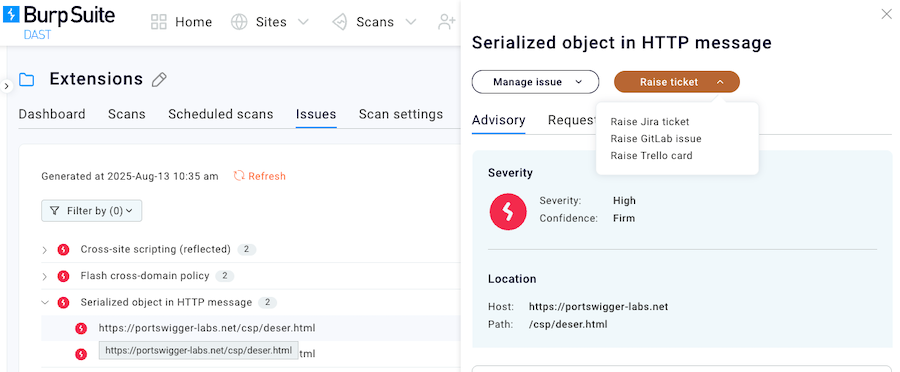Open the Scans dropdown chevron
The image size is (900, 372).
[410, 22]
